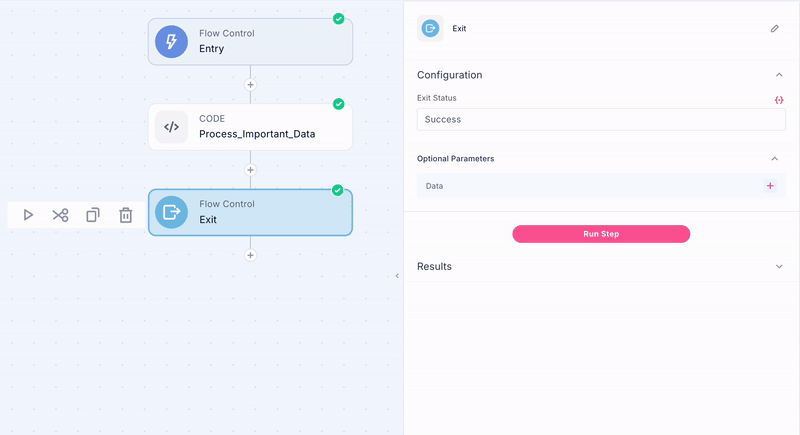Add Data parameter with plus icon
The width and height of the screenshot is (800, 435).
(770, 186)
